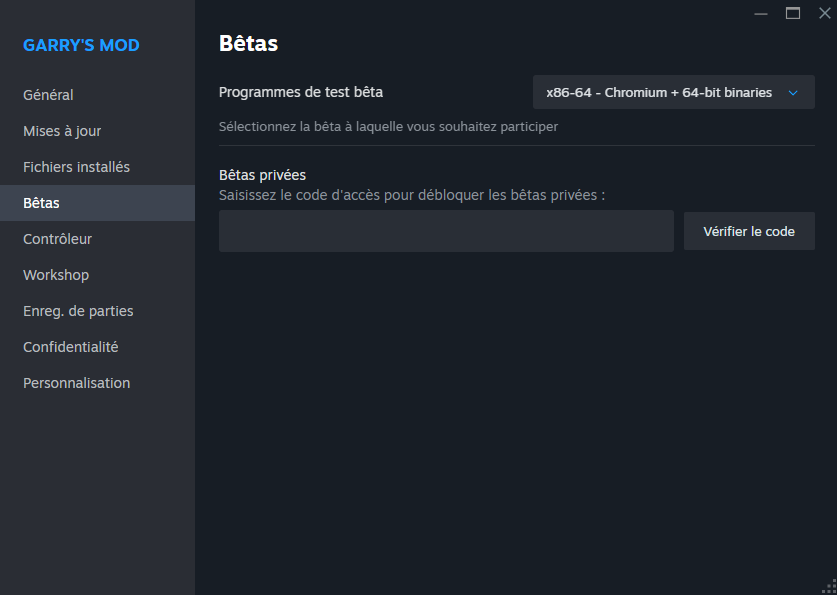This screenshot has height=595, width=837.
Task: Navigate to the Confidentialité section
Action: [70, 347]
